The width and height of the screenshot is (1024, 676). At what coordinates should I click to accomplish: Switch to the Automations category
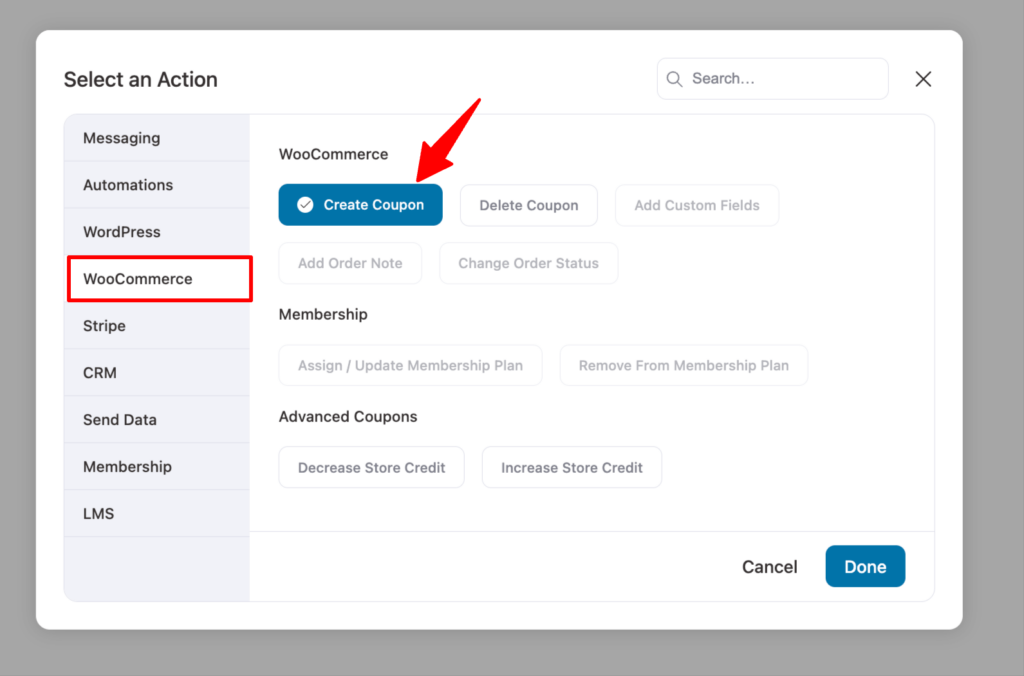pyautogui.click(x=157, y=185)
